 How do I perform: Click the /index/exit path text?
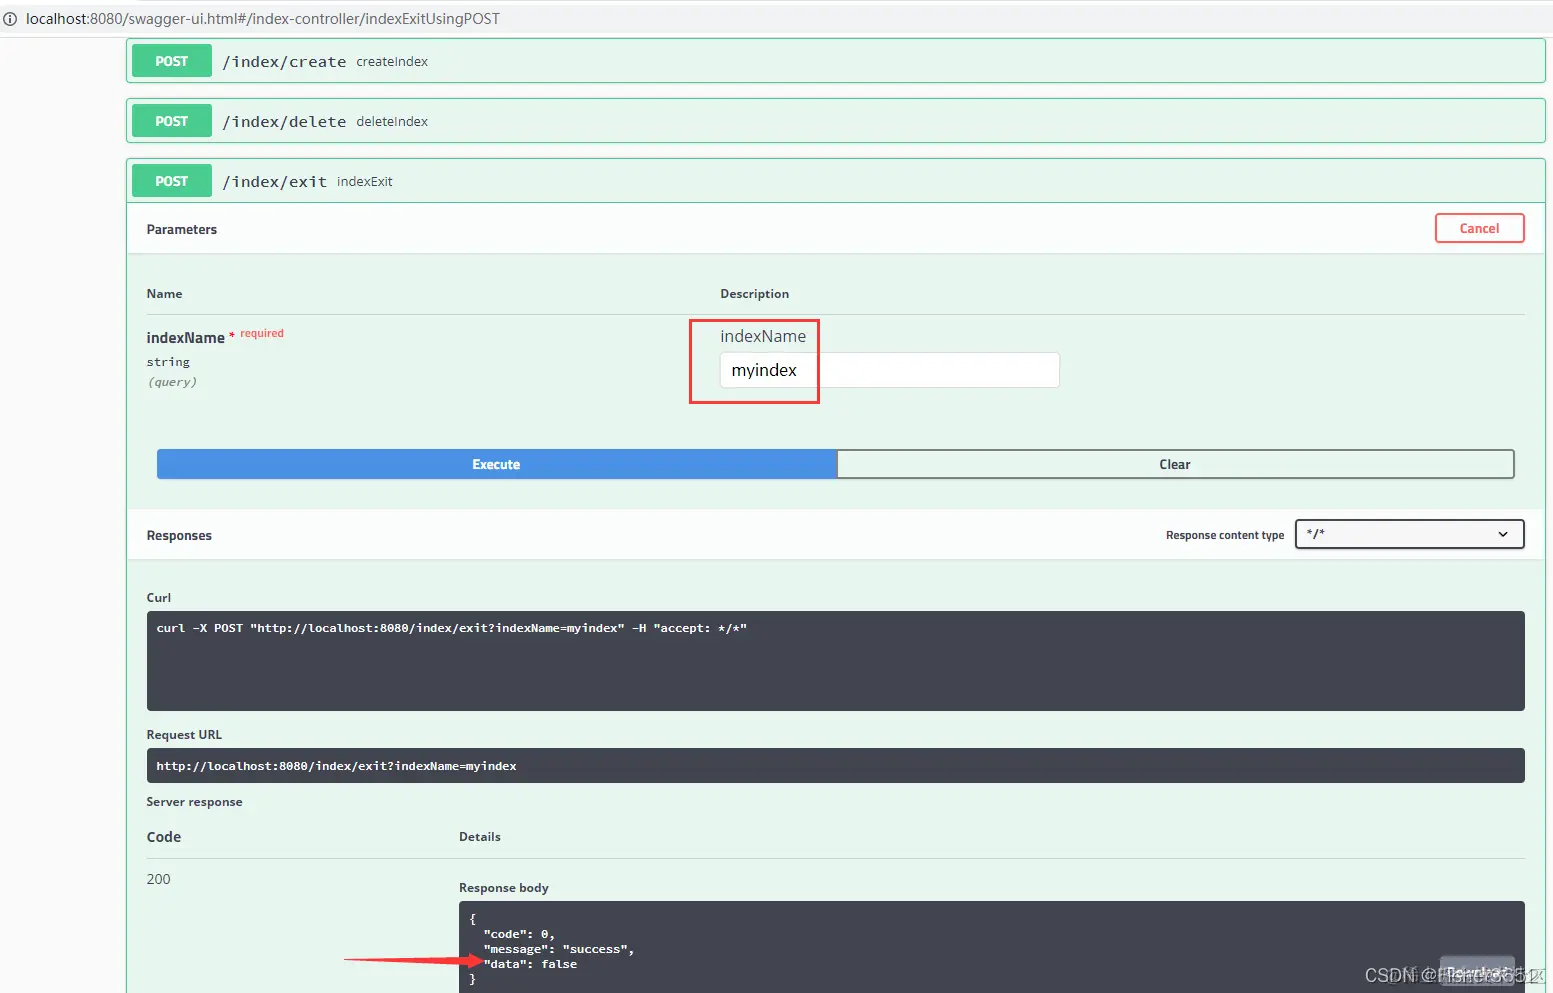tap(275, 182)
